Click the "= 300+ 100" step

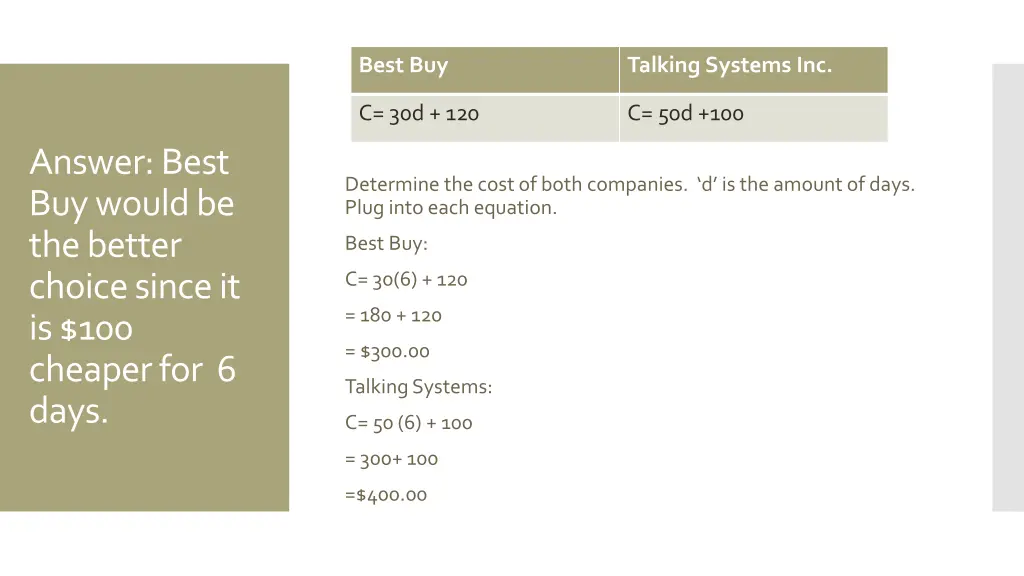391,460
